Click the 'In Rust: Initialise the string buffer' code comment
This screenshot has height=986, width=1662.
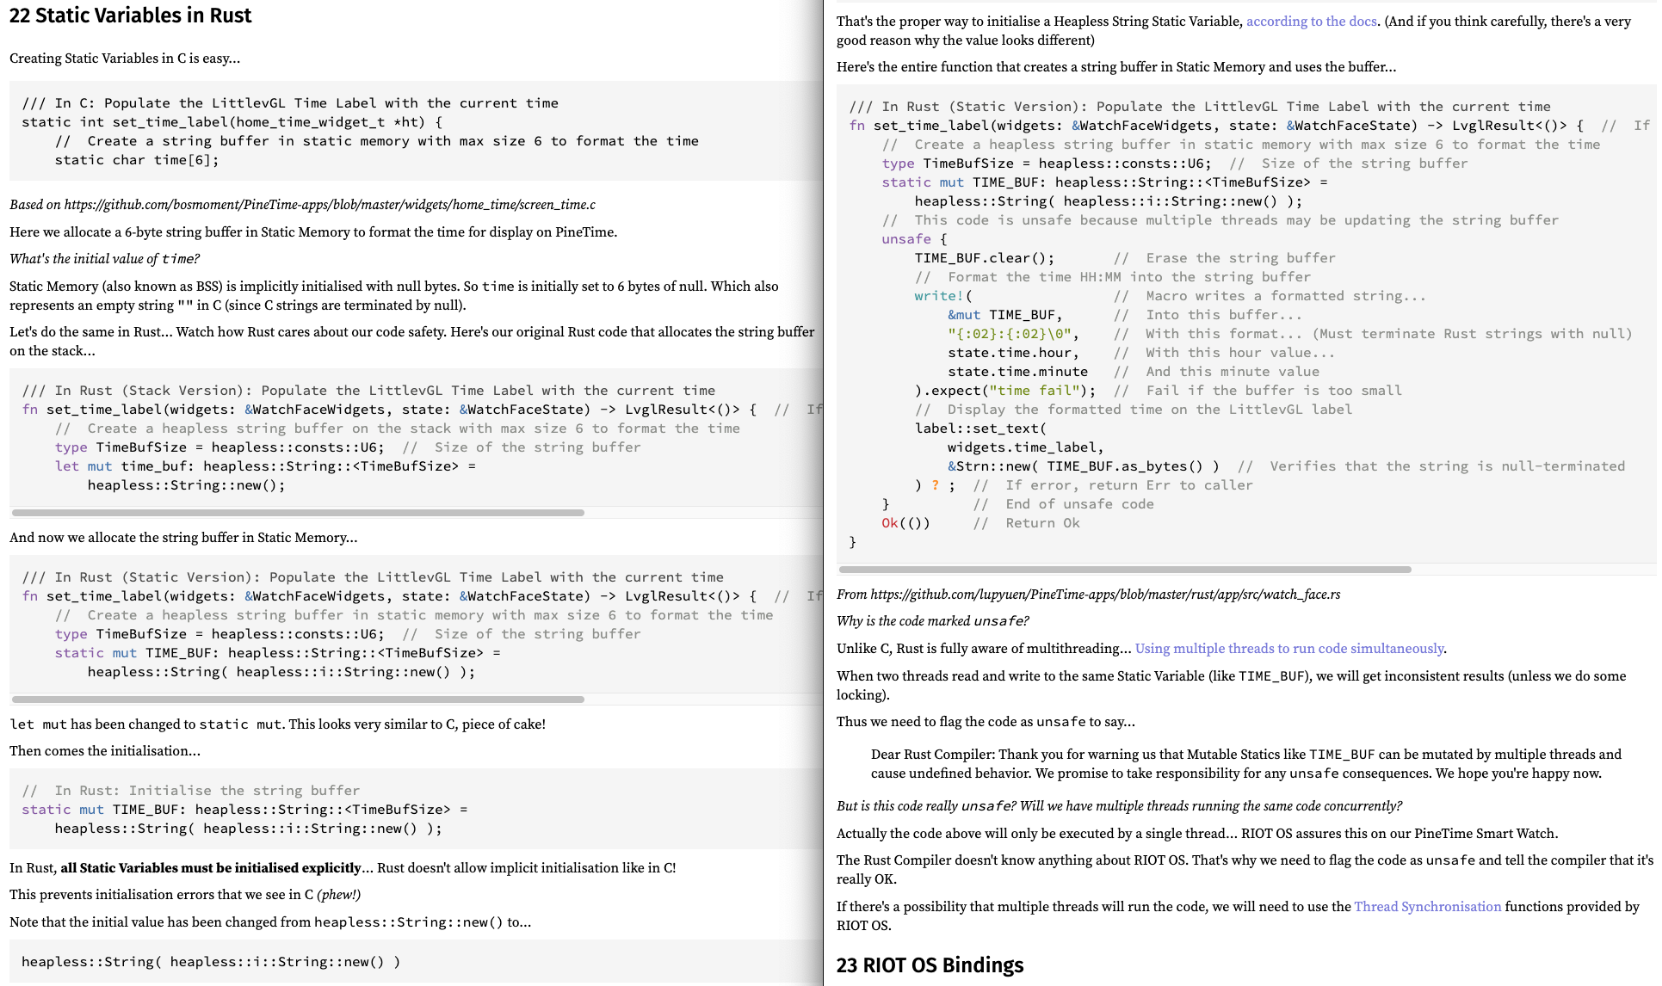click(206, 790)
